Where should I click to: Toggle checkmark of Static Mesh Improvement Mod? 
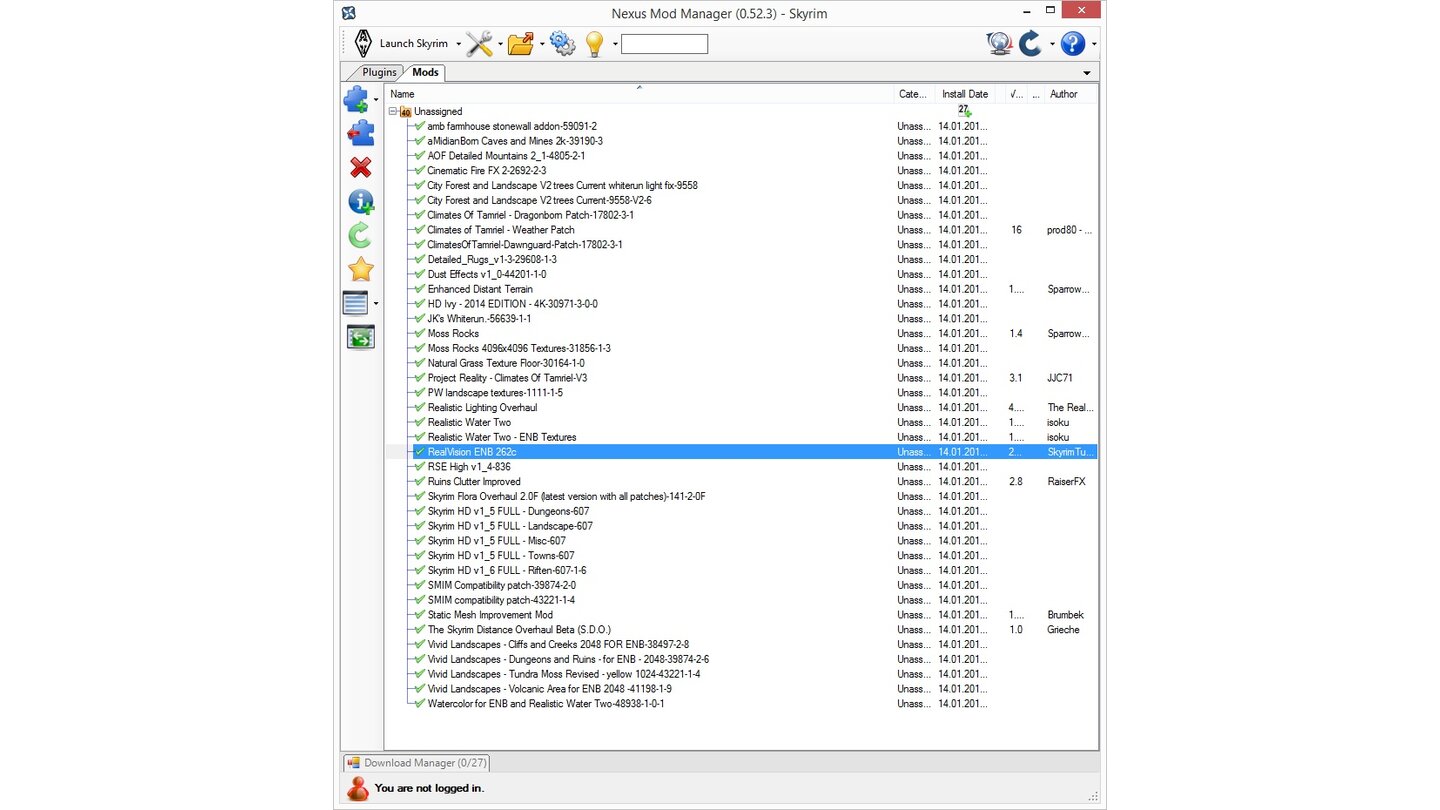[420, 615]
